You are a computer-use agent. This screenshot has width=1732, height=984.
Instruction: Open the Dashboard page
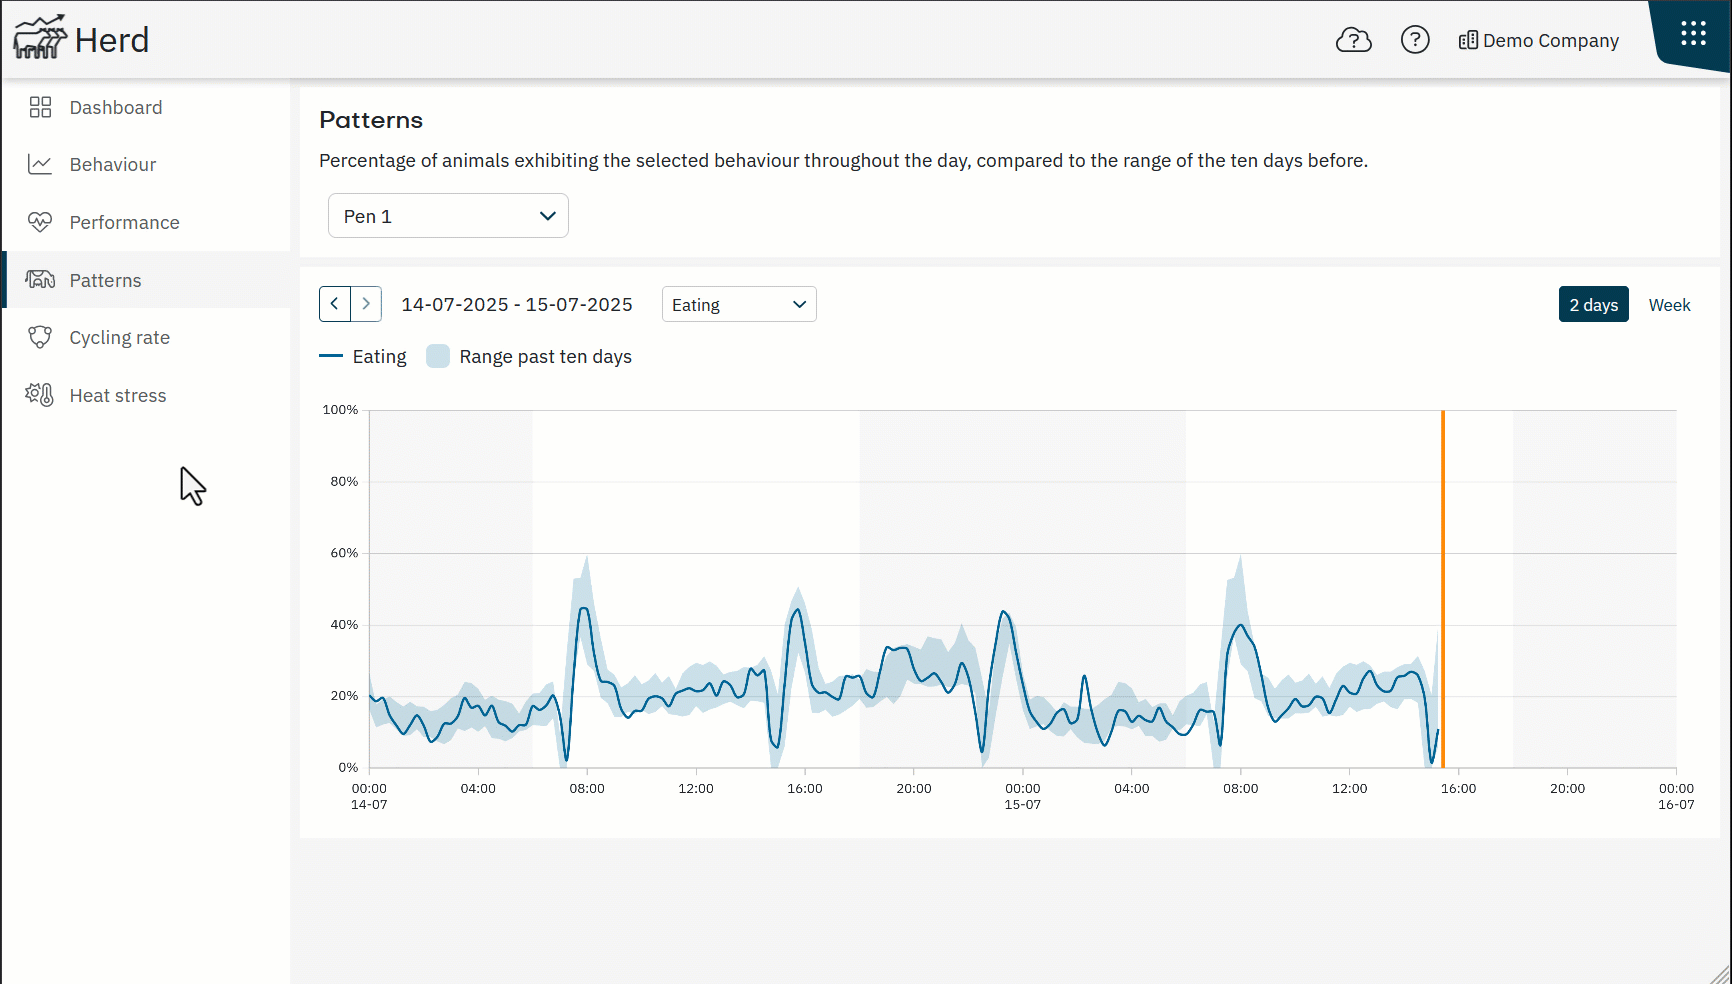(147, 107)
